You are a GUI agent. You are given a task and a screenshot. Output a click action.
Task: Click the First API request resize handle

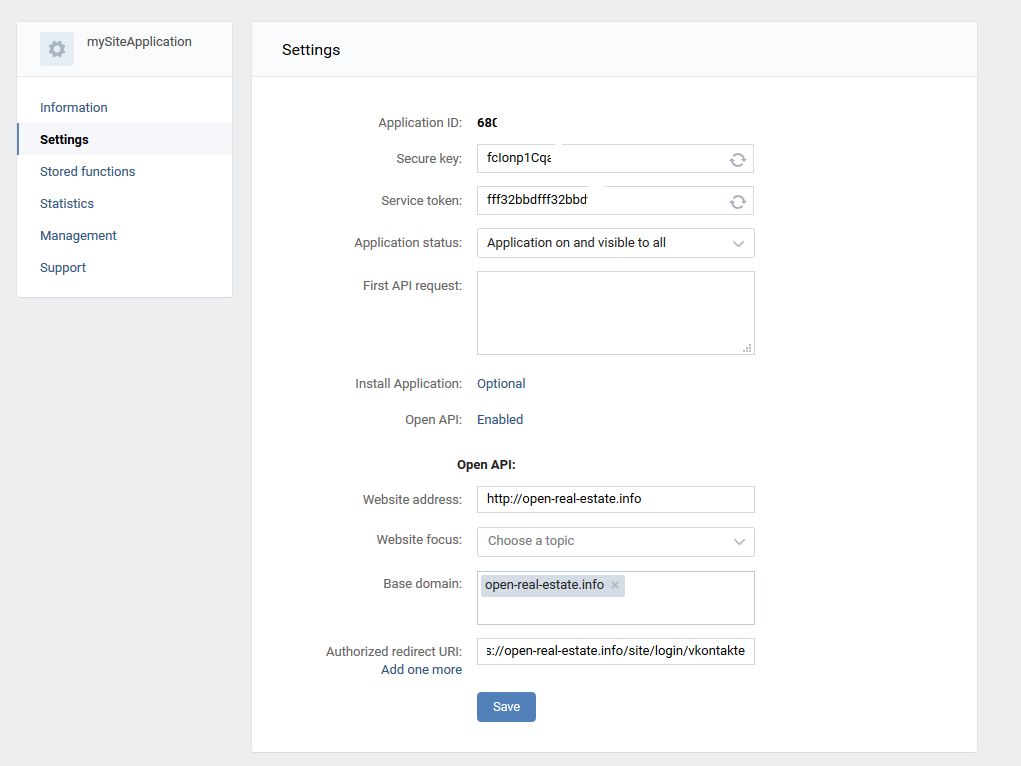[747, 348]
